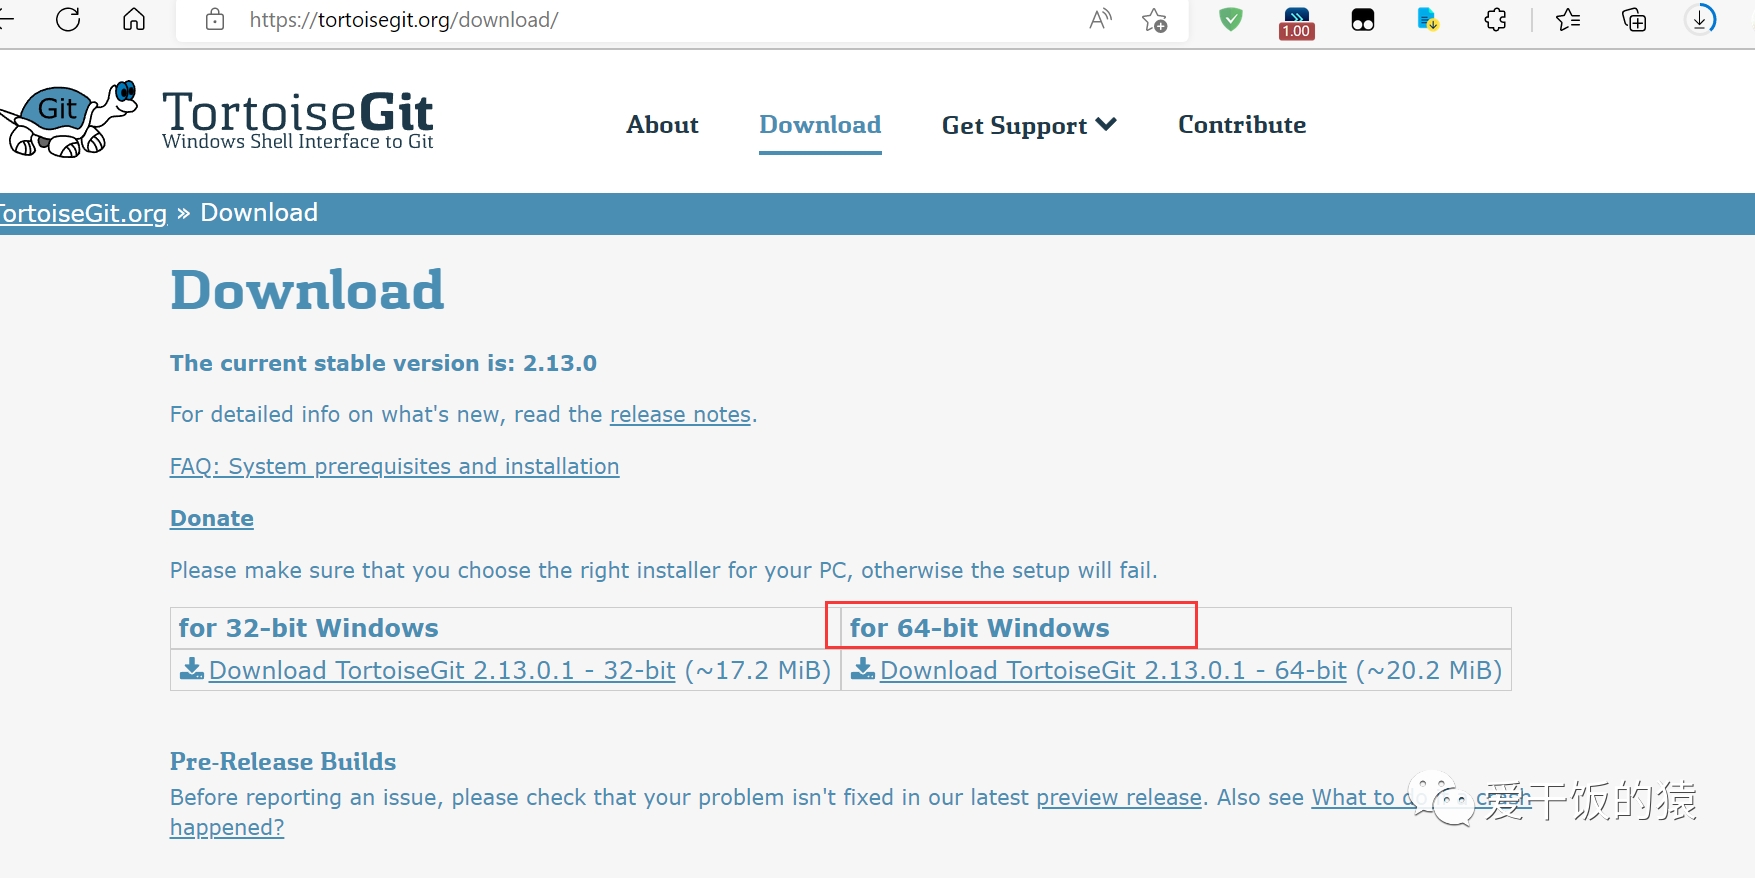The width and height of the screenshot is (1755, 878).
Task: Click the 32-bit download arrow icon
Action: (192, 668)
